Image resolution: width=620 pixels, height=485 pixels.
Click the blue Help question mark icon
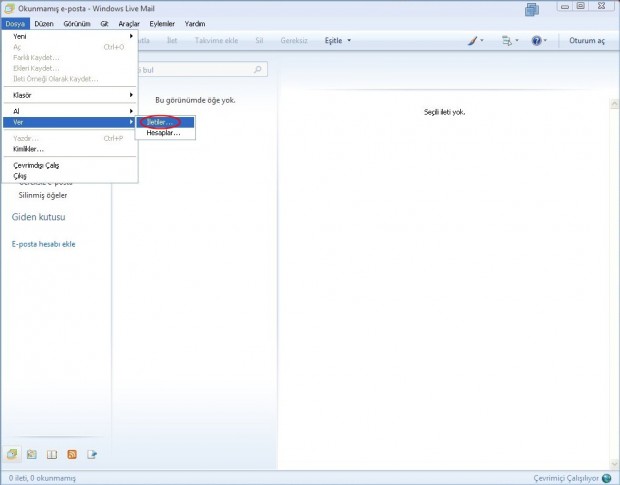click(x=536, y=40)
